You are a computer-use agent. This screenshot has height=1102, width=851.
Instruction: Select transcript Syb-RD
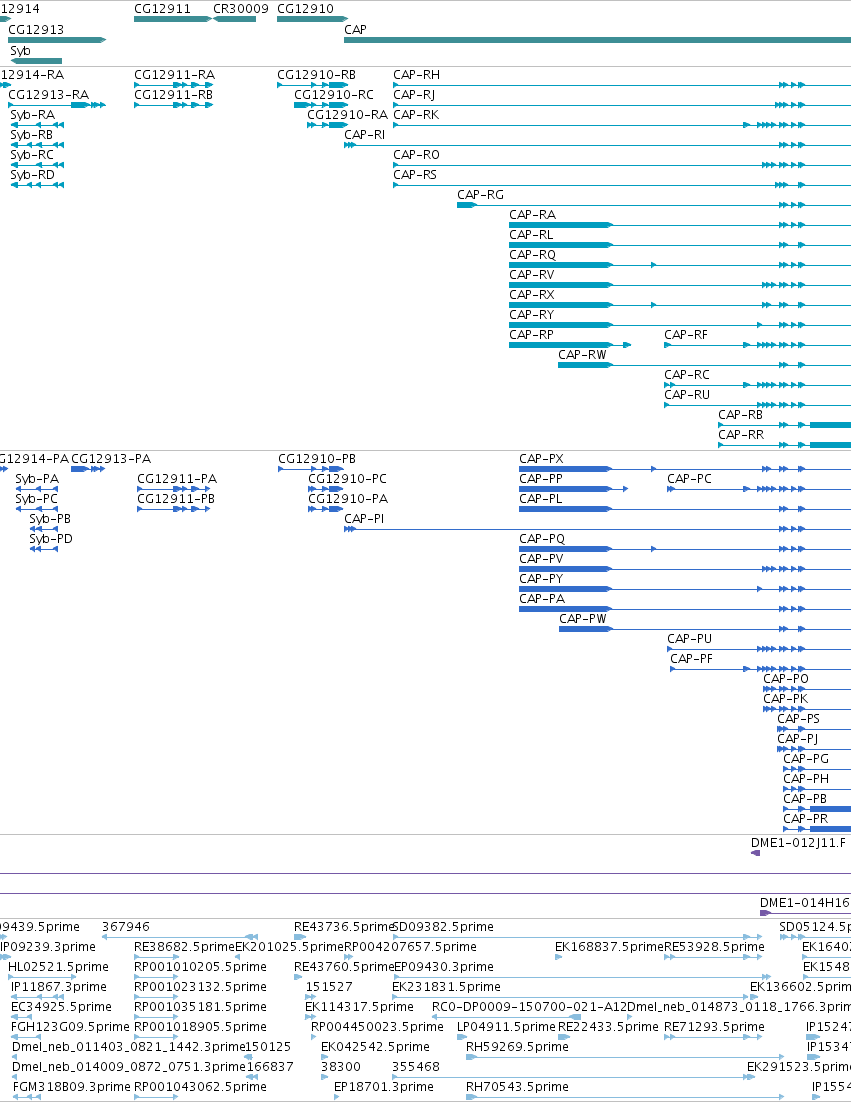click(37, 185)
